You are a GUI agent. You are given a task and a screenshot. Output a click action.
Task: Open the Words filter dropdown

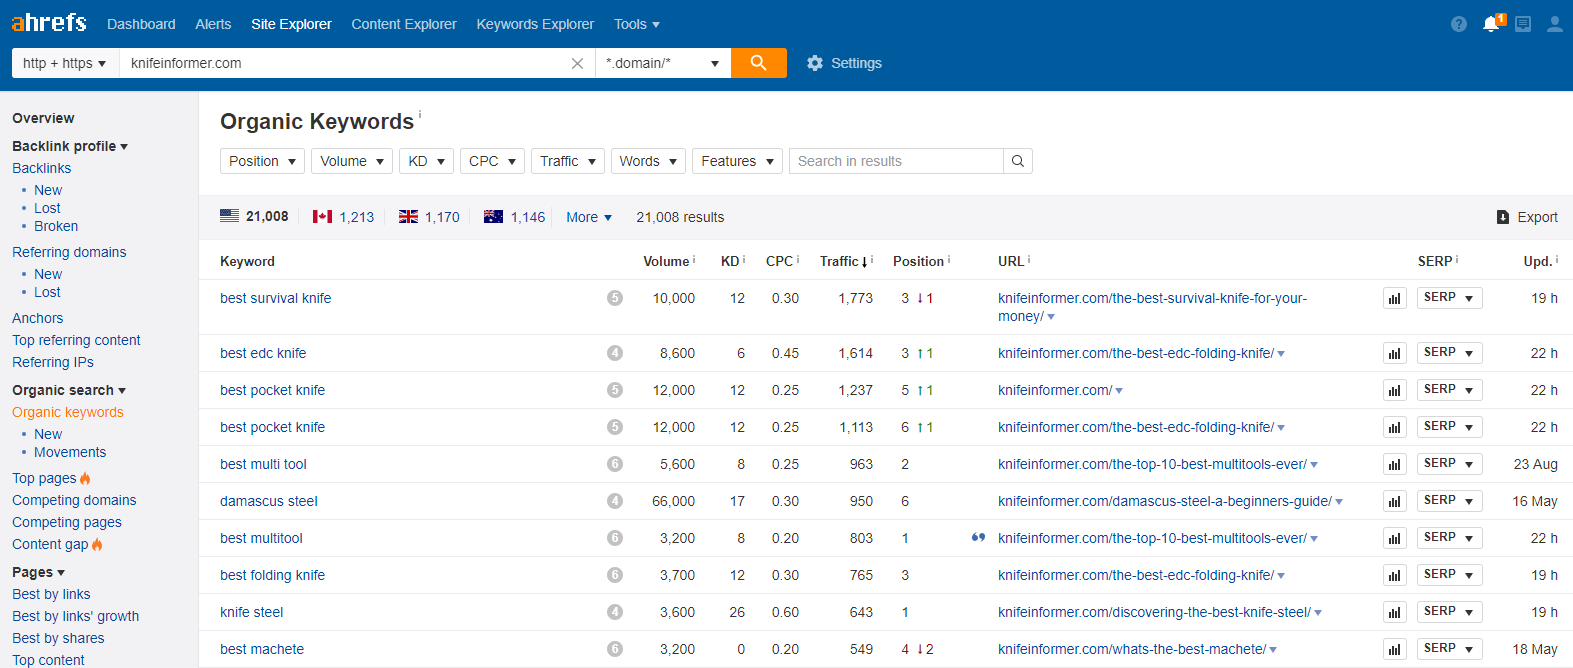point(648,161)
